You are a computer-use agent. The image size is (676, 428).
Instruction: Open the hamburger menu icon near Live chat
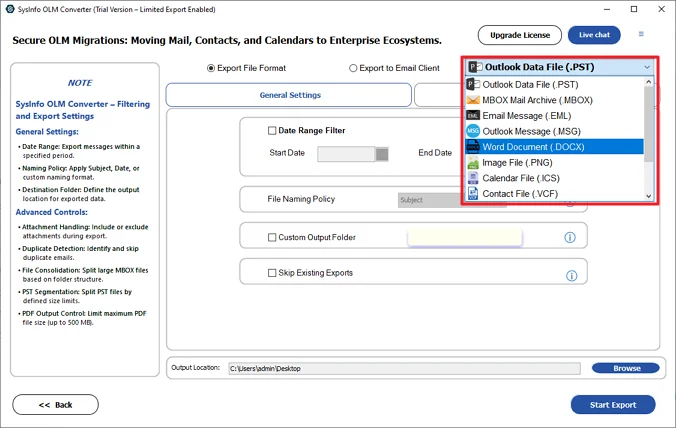641,34
